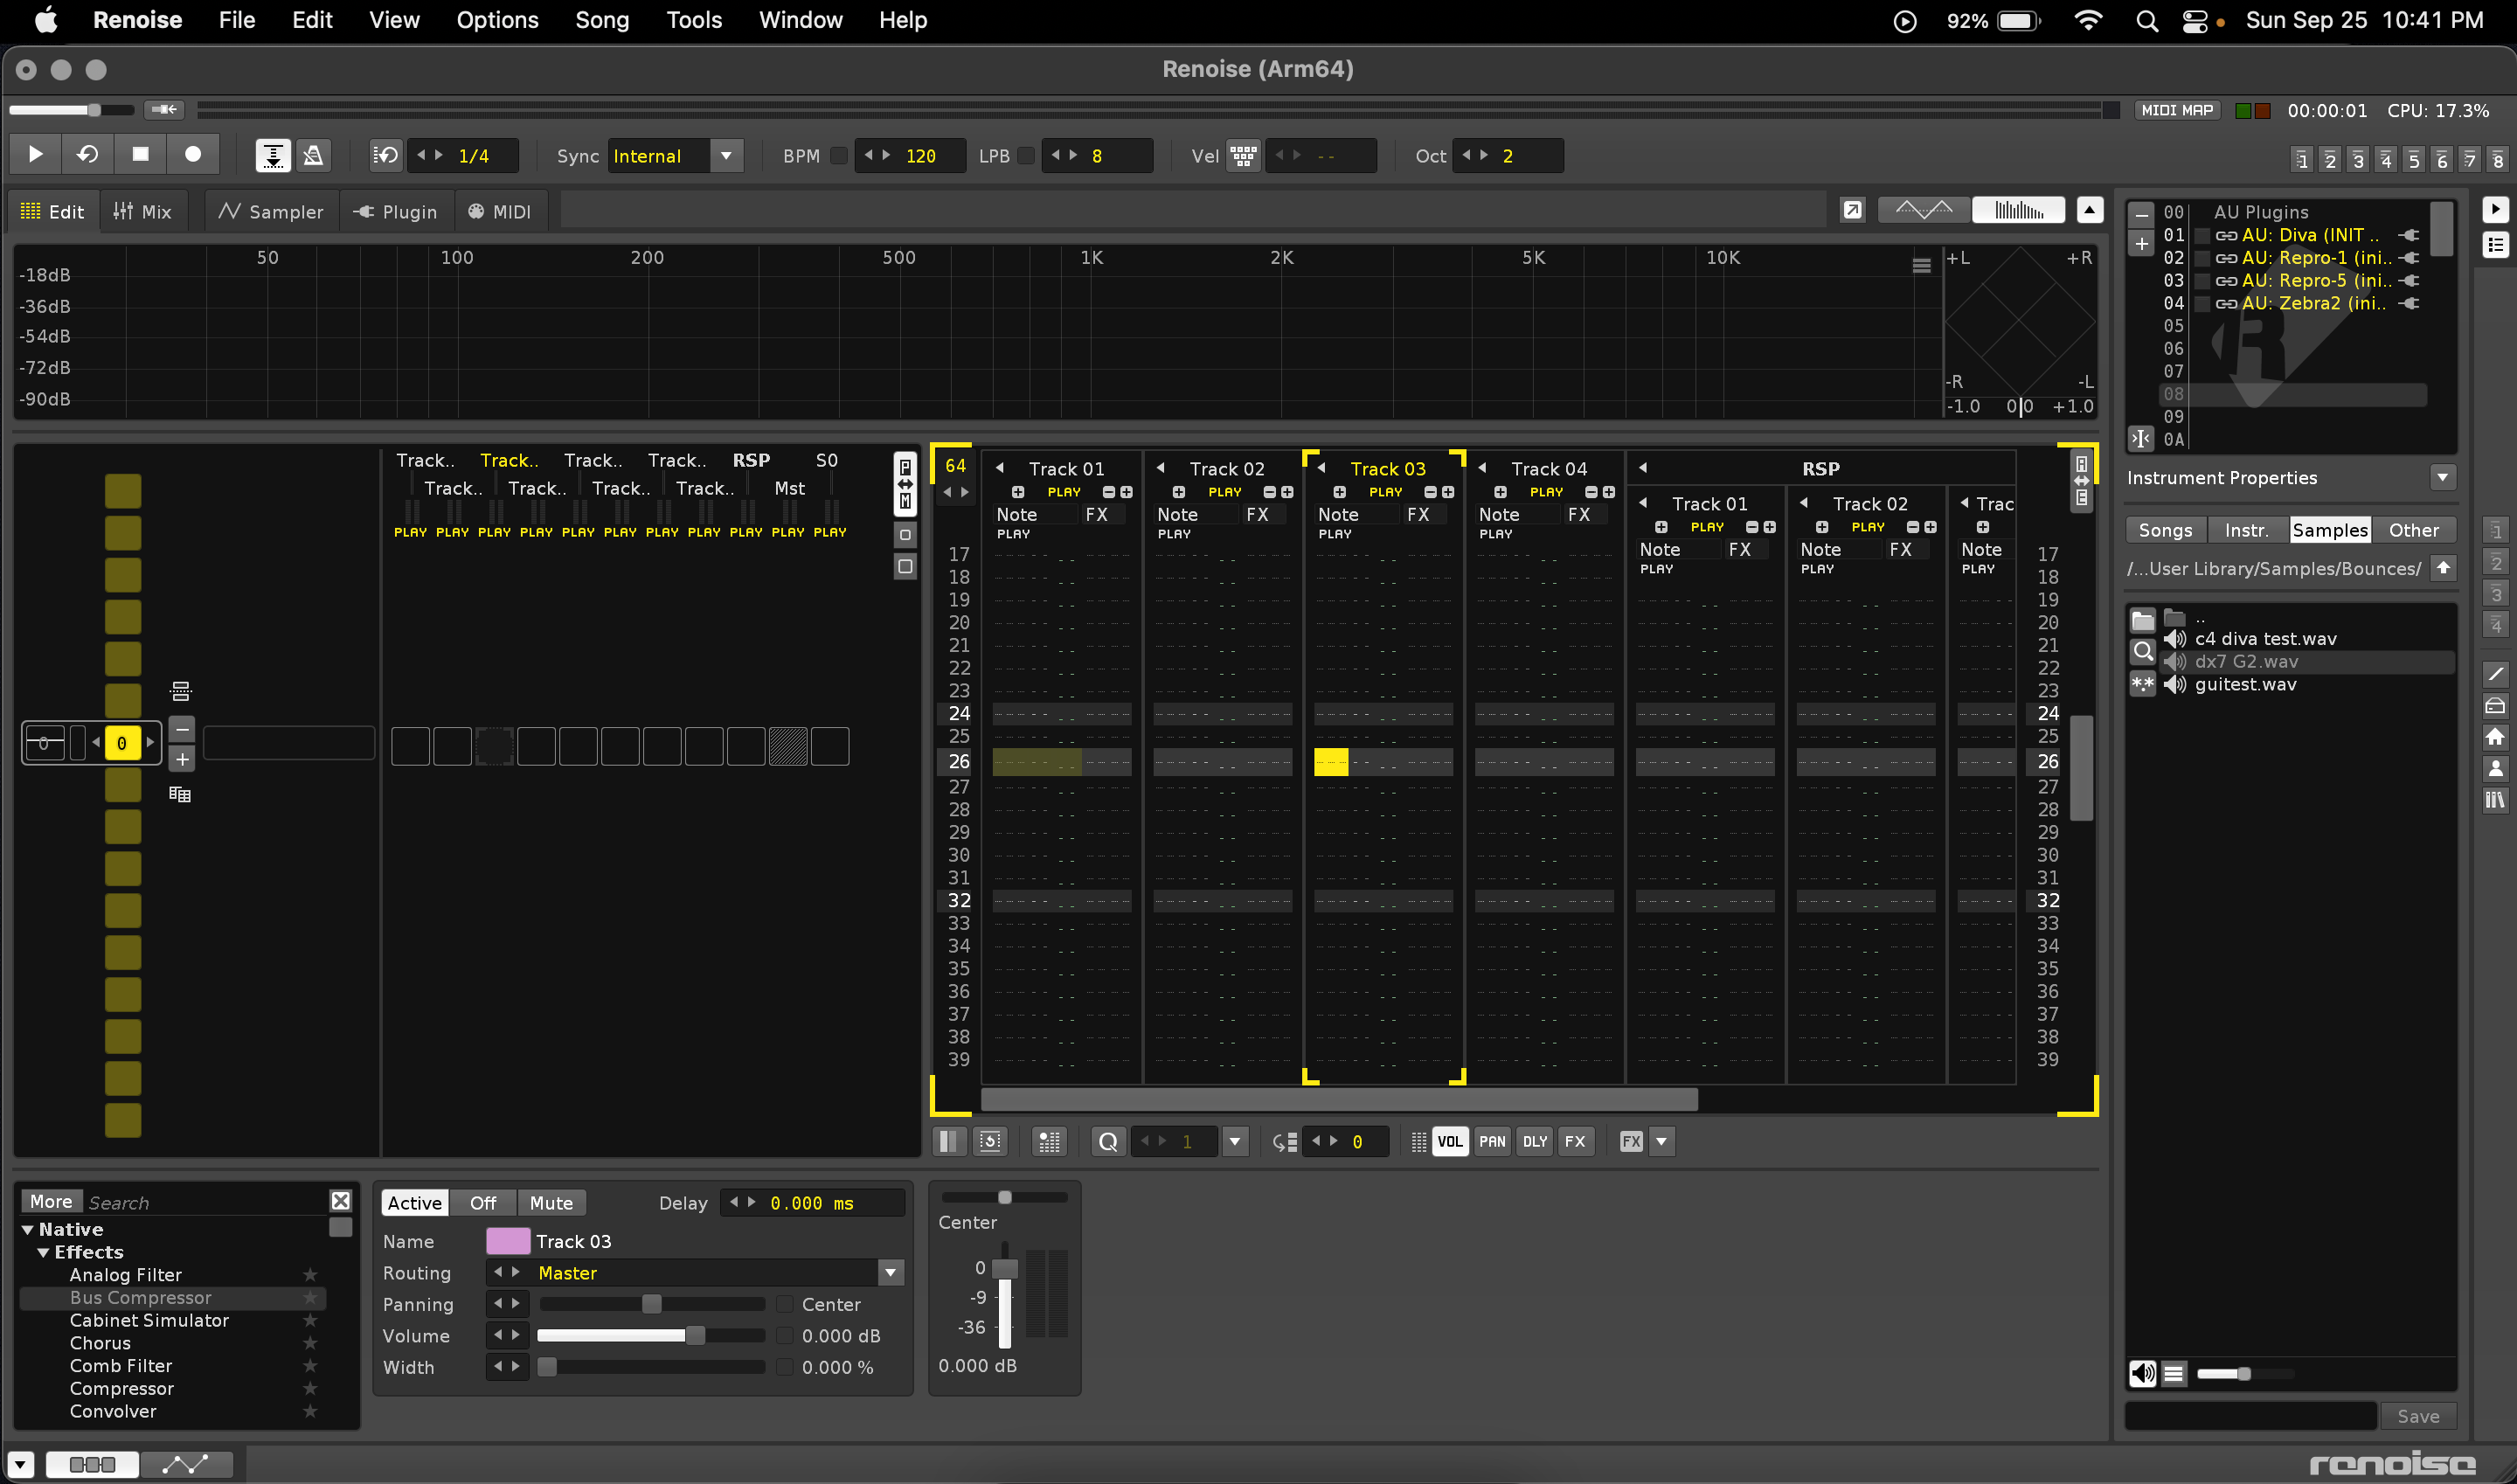Click the disk browser search magnifier icon
Viewport: 2517px width, 1484px height.
tap(2142, 652)
